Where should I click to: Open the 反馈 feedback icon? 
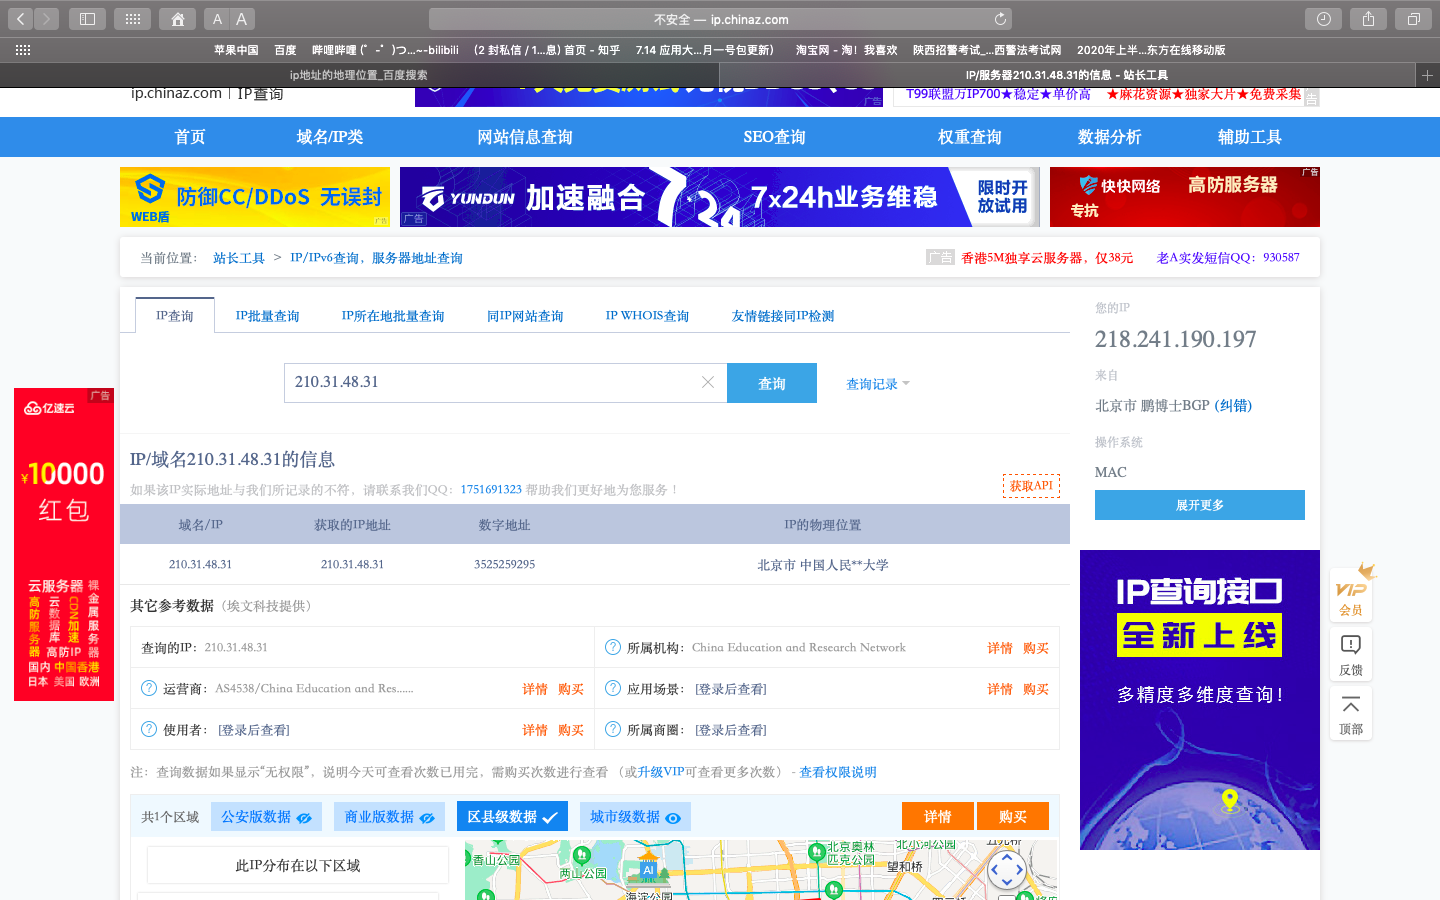[x=1351, y=655]
